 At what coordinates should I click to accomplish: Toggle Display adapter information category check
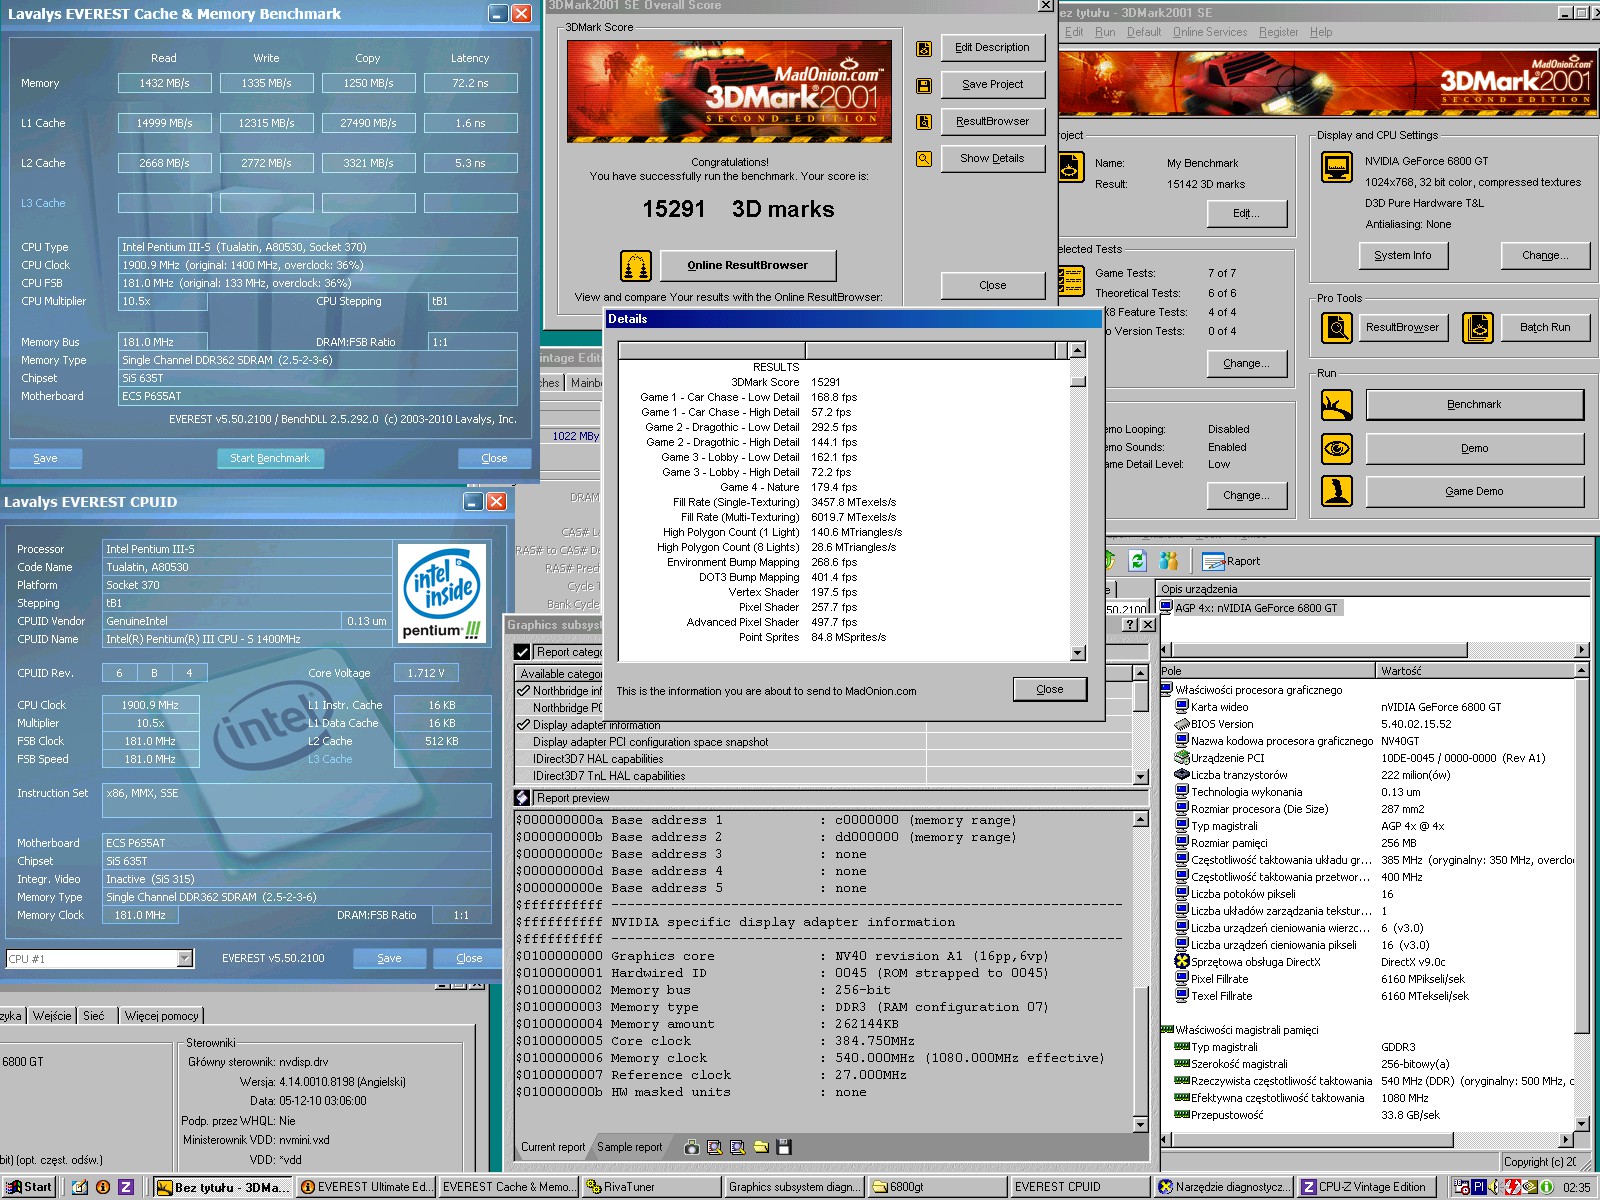click(523, 724)
